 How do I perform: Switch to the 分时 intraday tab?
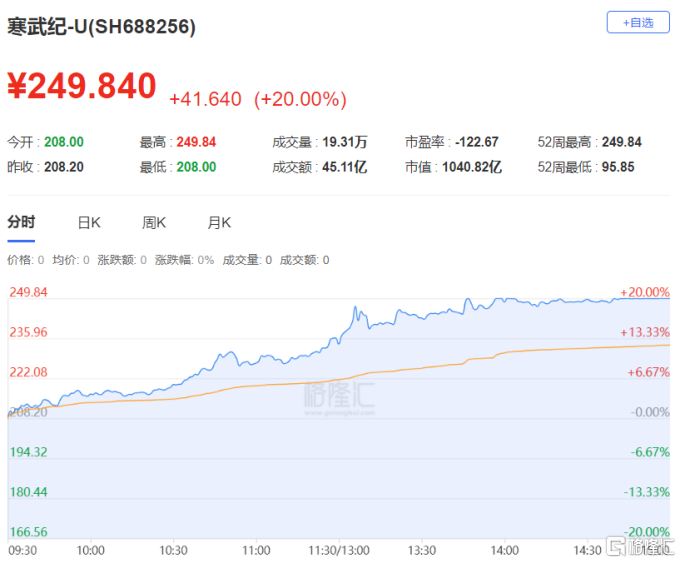[21, 222]
